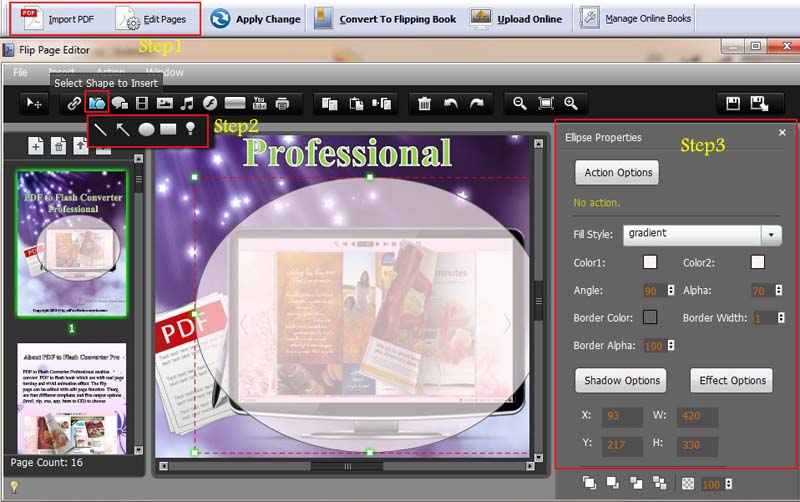The height and width of the screenshot is (502, 800).
Task: Open the Fill Style gradient dropdown
Action: click(702, 235)
